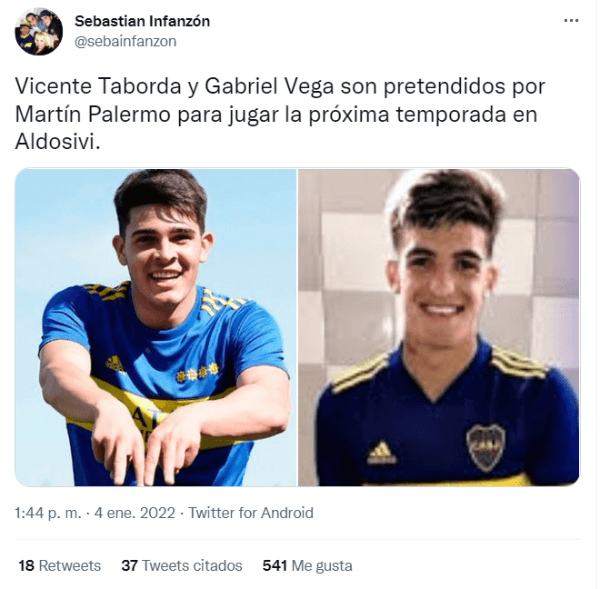The image size is (600, 589).
Task: Click the Adidas logo in the left photo
Action: [x=116, y=364]
